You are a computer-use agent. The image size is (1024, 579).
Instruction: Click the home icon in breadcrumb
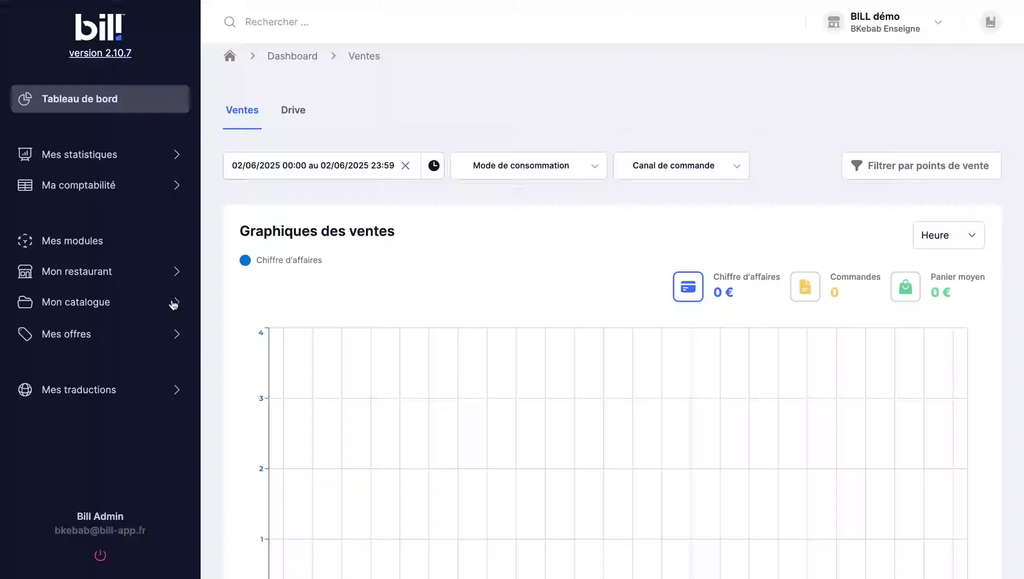[x=230, y=56]
